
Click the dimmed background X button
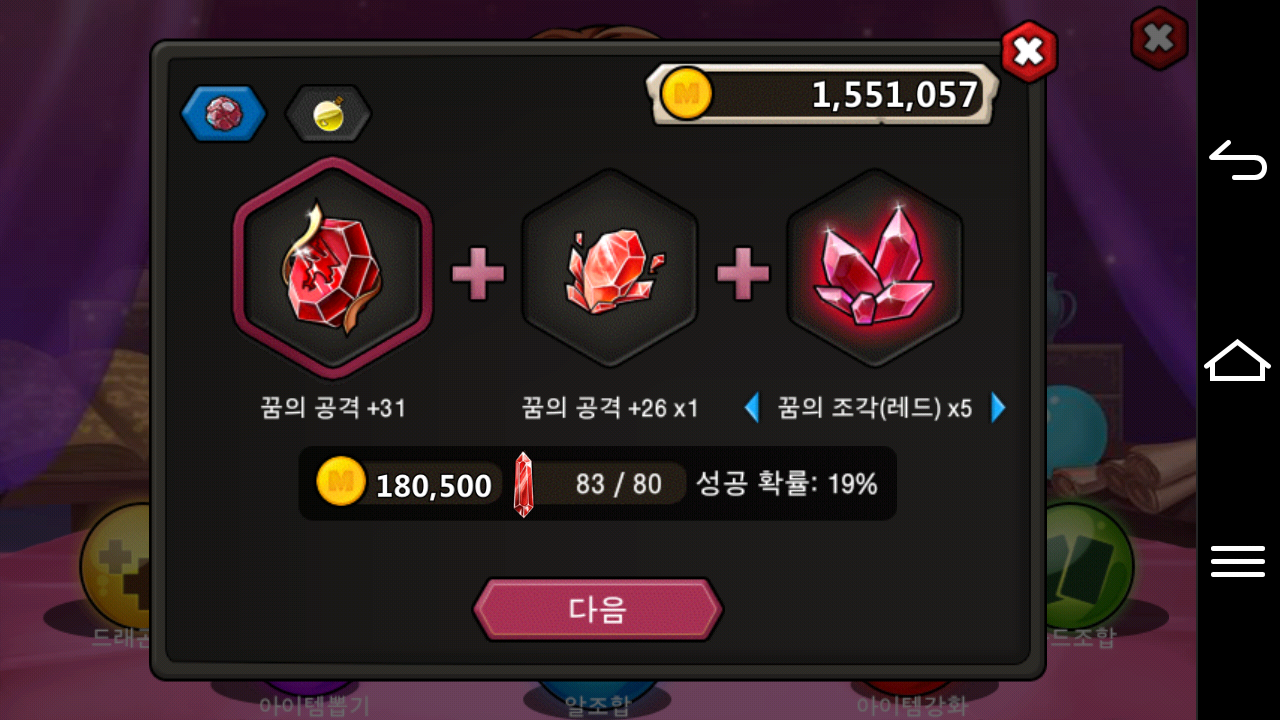1159,39
